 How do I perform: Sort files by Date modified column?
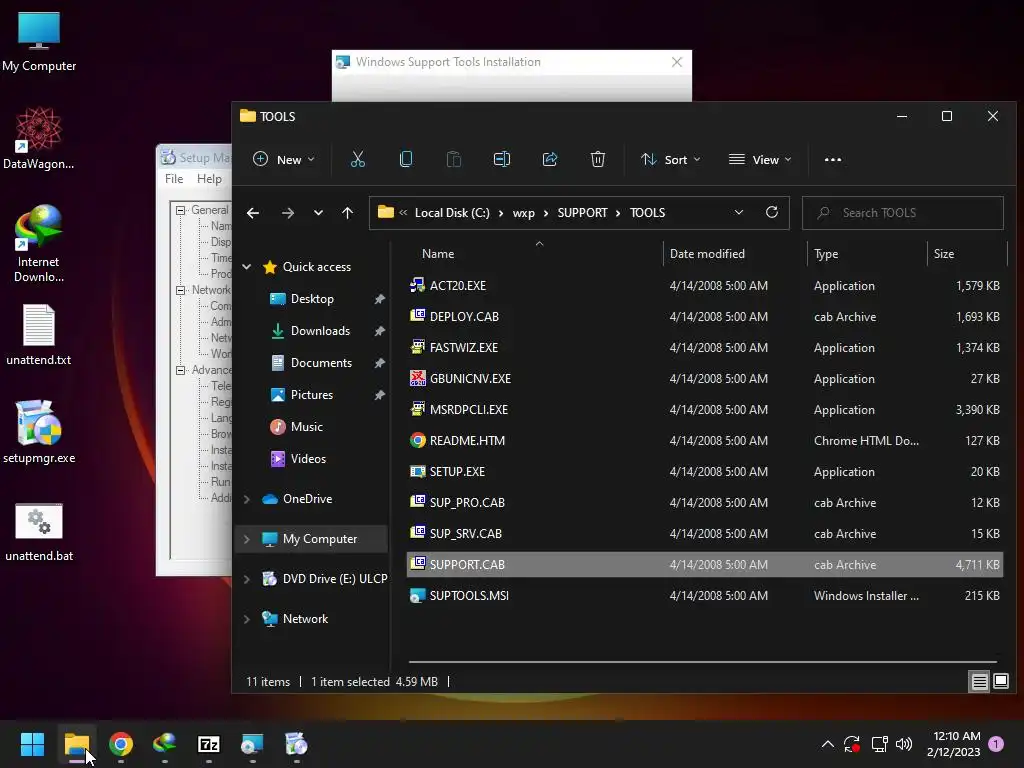coord(735,254)
